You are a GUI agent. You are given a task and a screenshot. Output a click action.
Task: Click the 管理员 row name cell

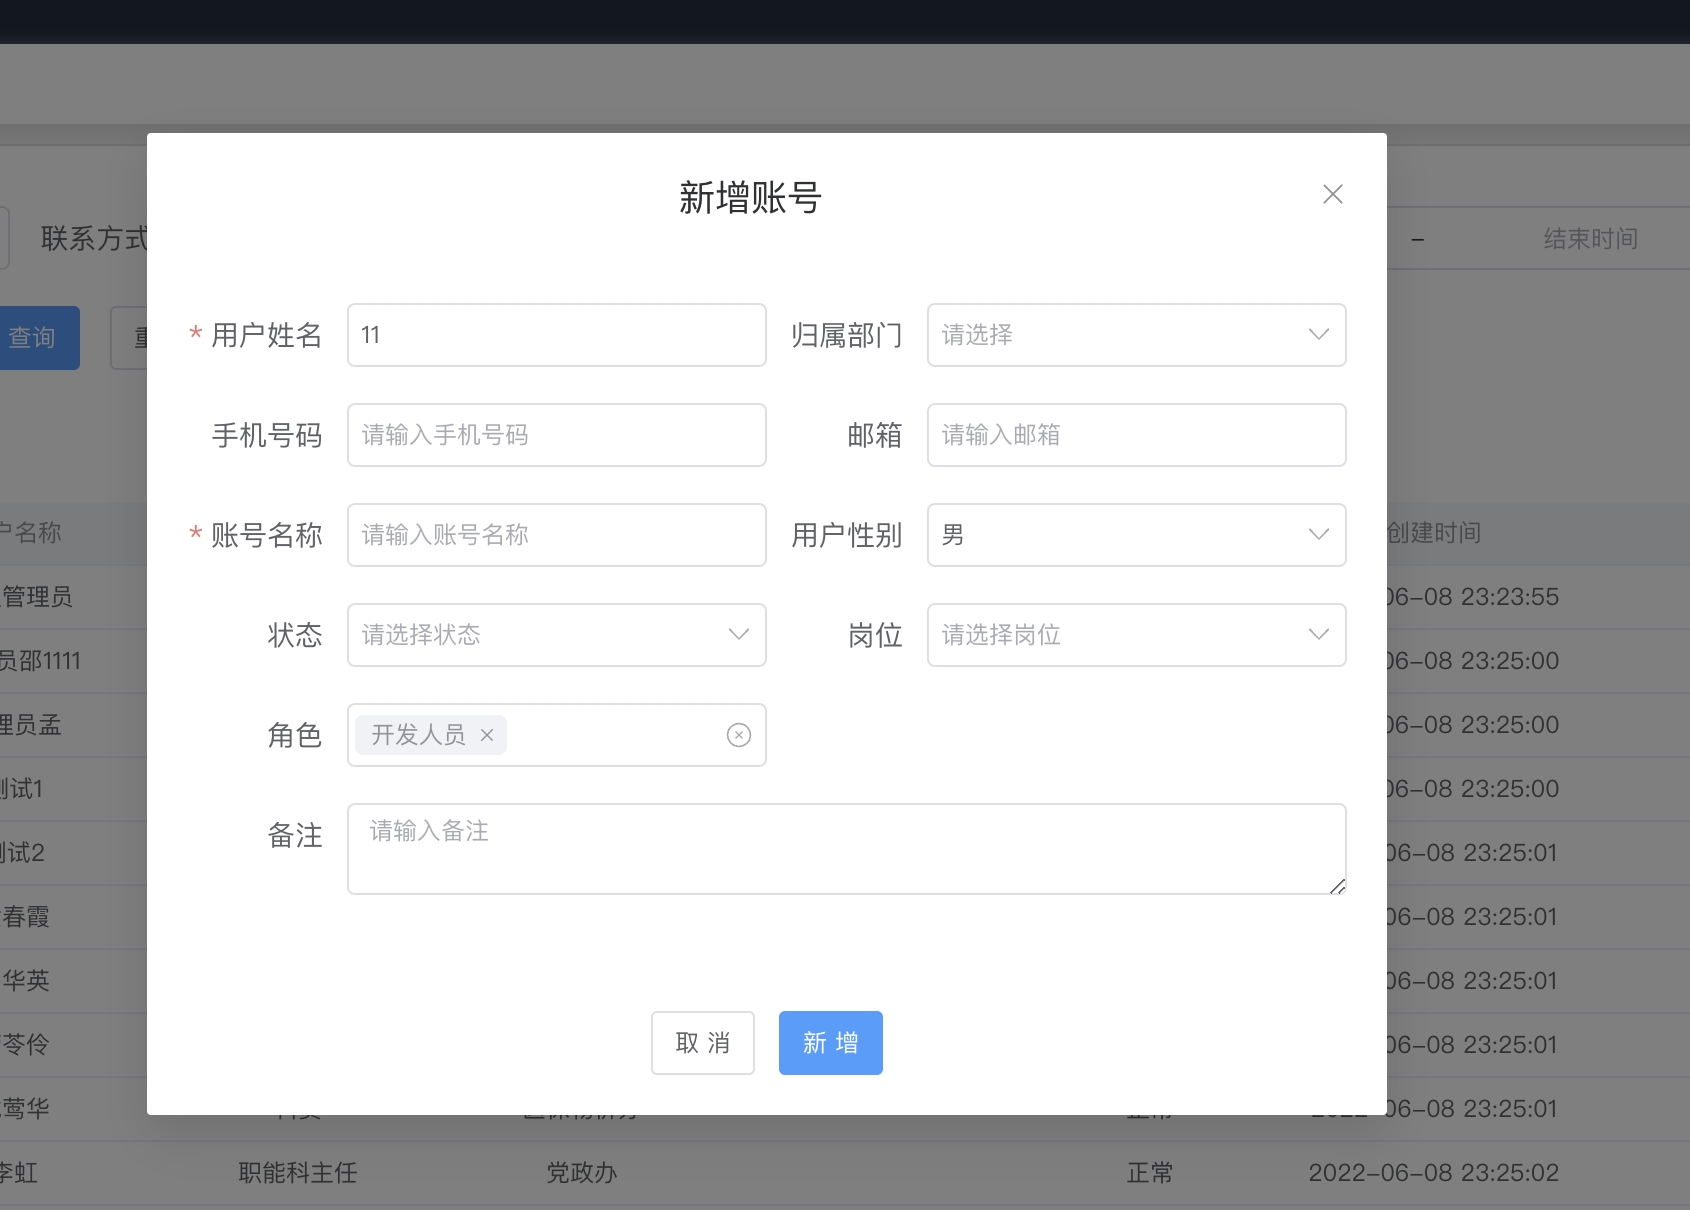tap(37, 597)
